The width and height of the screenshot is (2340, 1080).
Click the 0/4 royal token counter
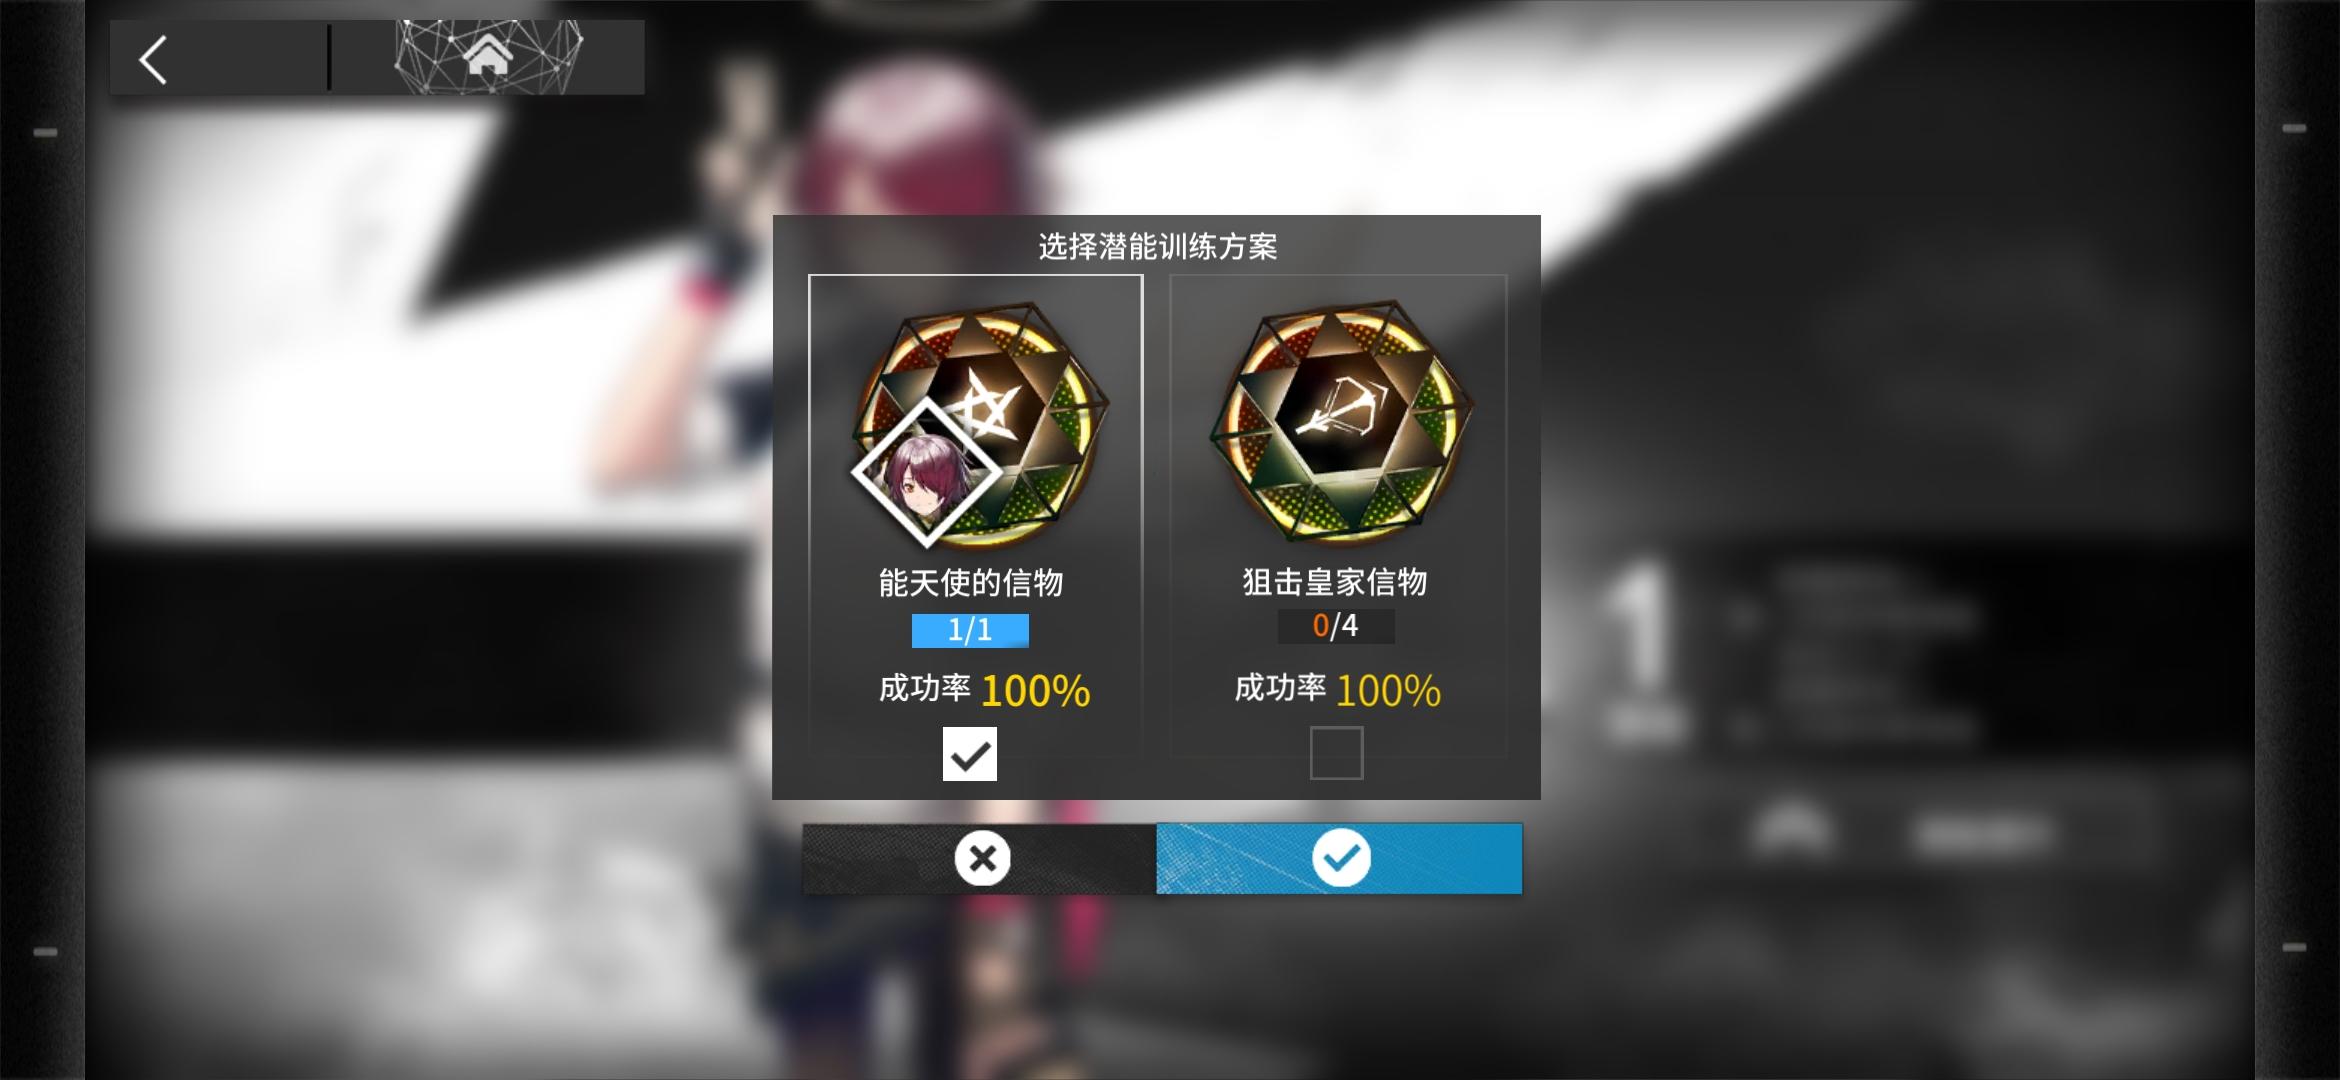point(1336,626)
